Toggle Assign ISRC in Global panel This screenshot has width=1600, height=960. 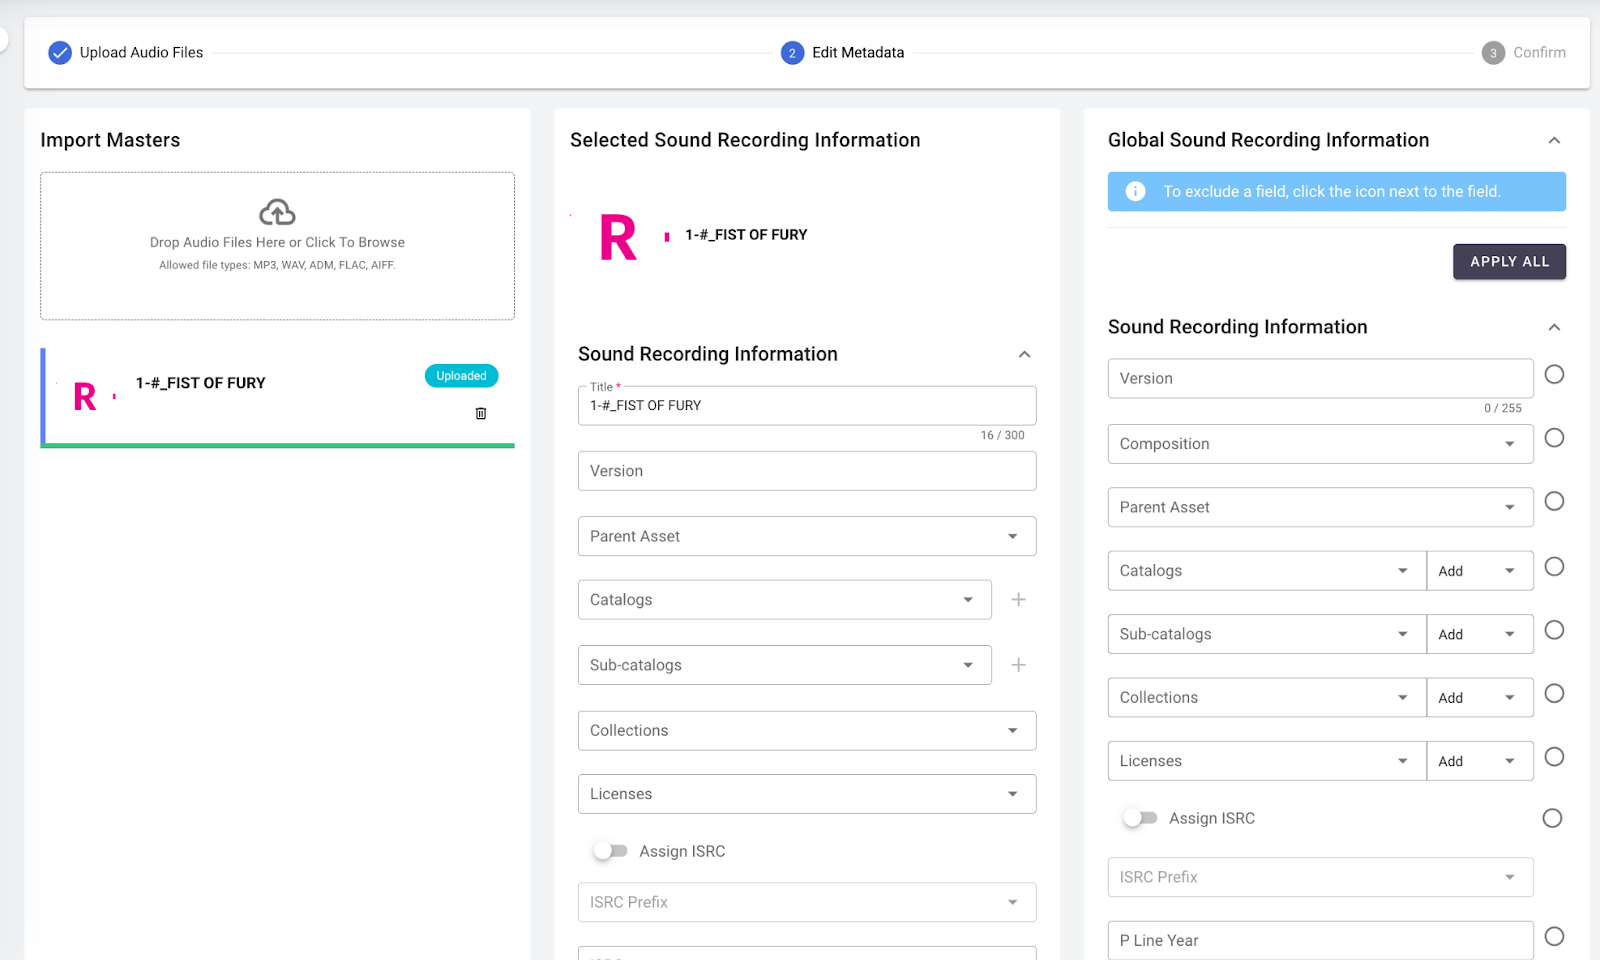point(1140,818)
